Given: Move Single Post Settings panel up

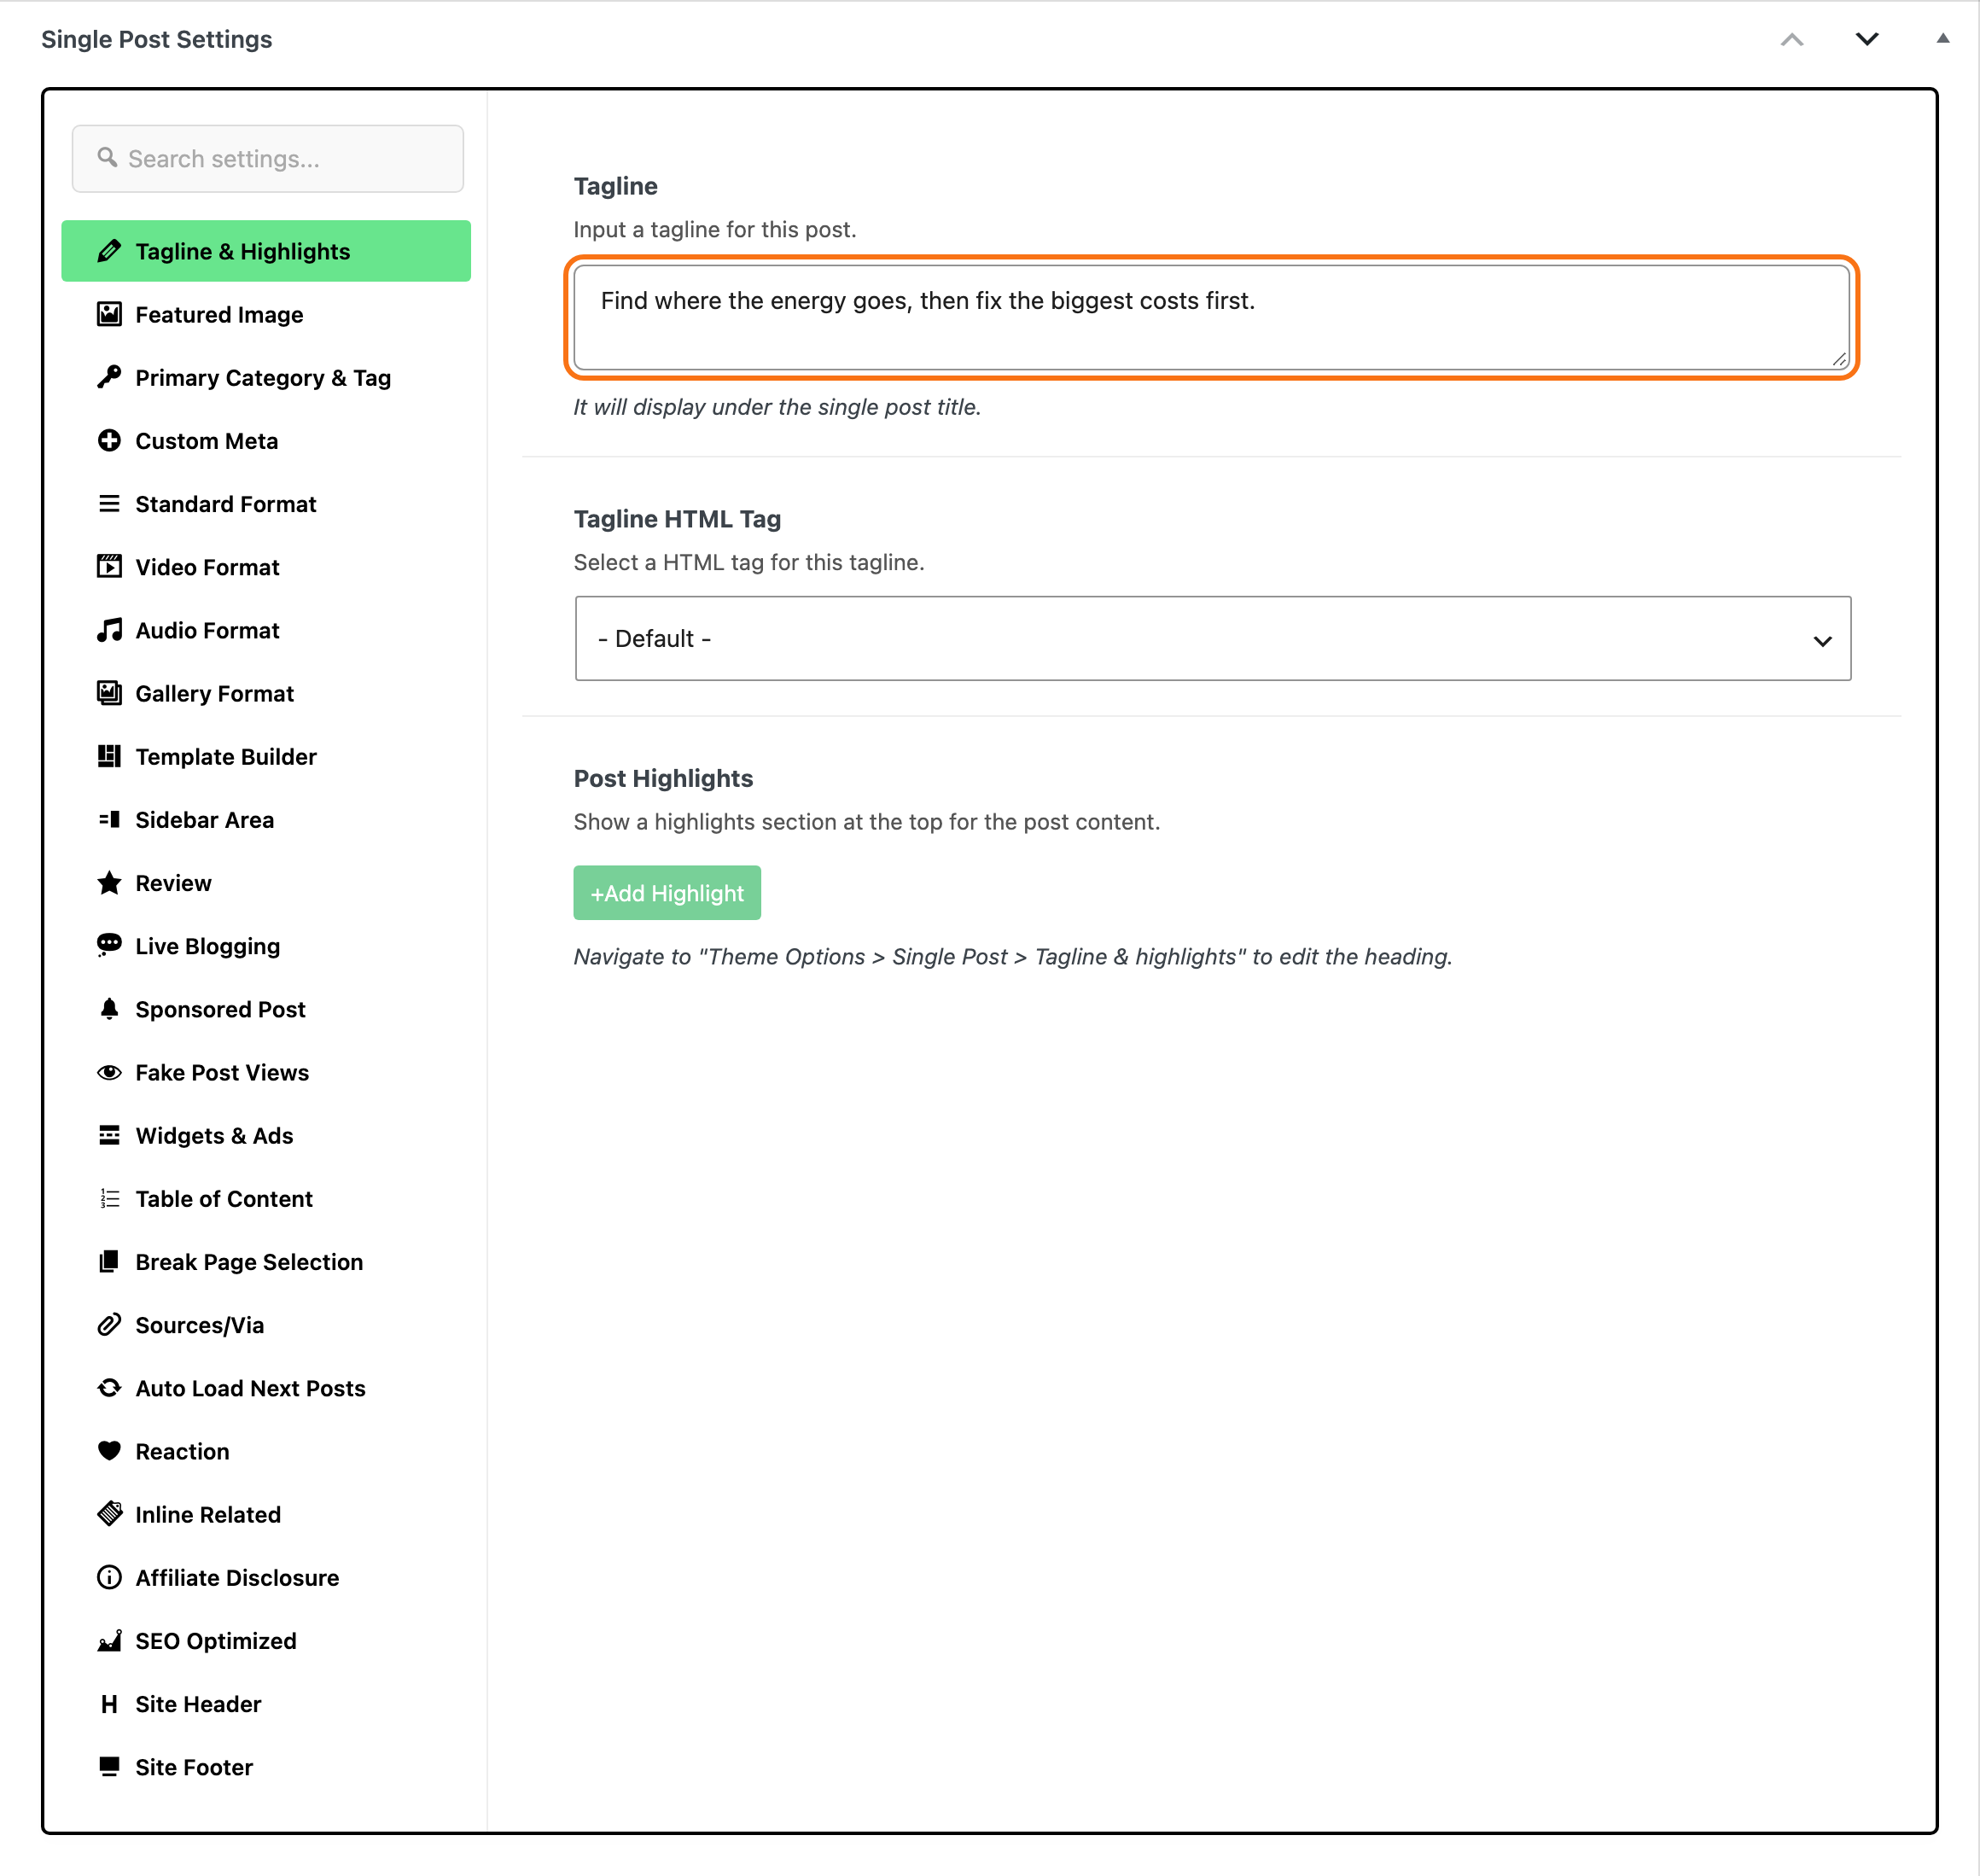Looking at the screenshot, I should click(x=1792, y=39).
